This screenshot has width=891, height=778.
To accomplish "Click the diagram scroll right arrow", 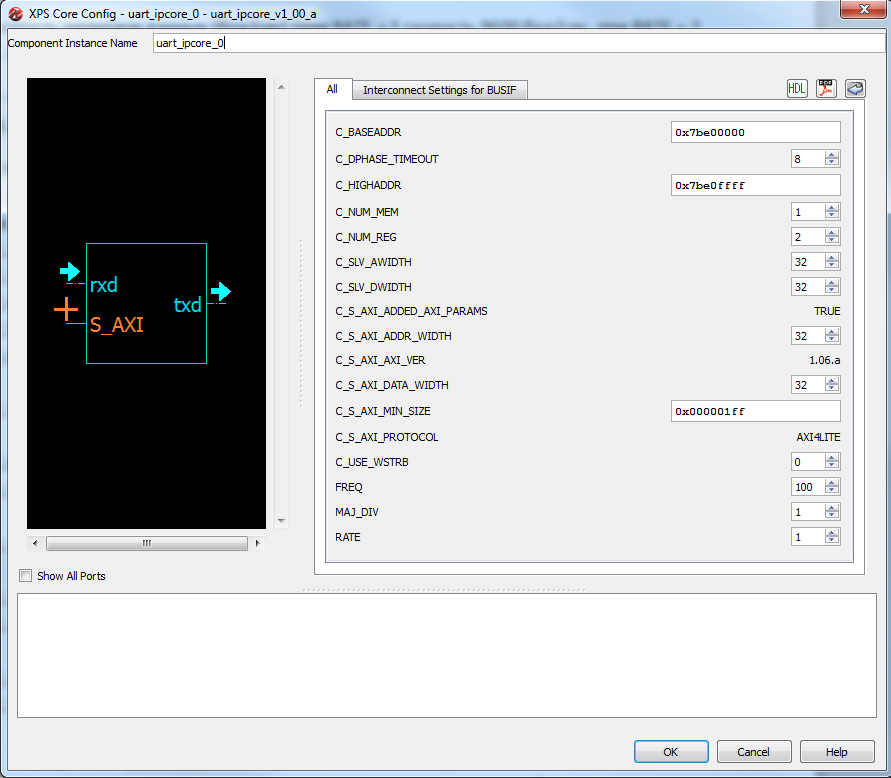I will [x=257, y=543].
